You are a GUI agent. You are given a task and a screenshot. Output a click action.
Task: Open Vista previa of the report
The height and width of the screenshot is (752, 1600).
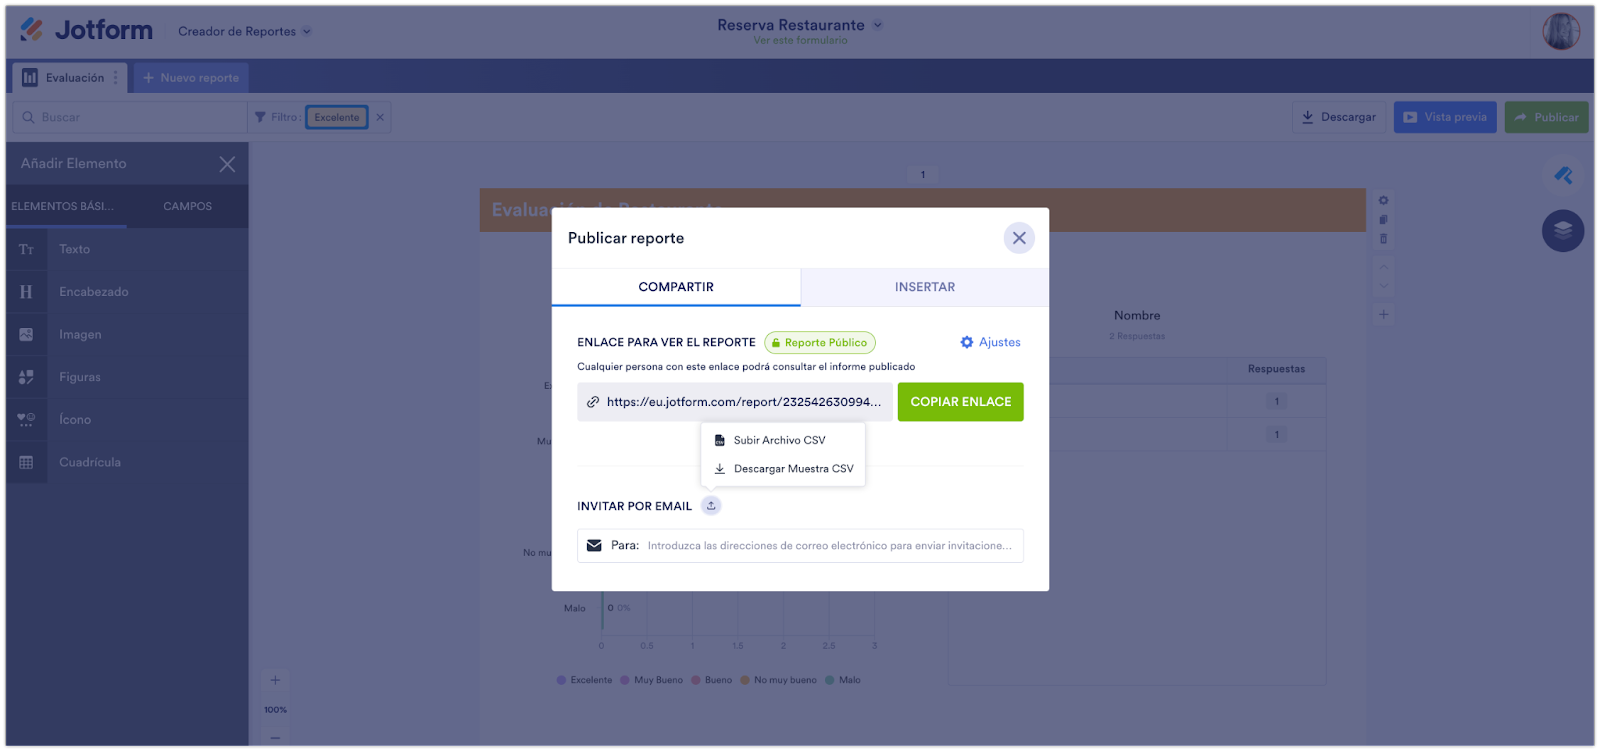click(x=1445, y=117)
